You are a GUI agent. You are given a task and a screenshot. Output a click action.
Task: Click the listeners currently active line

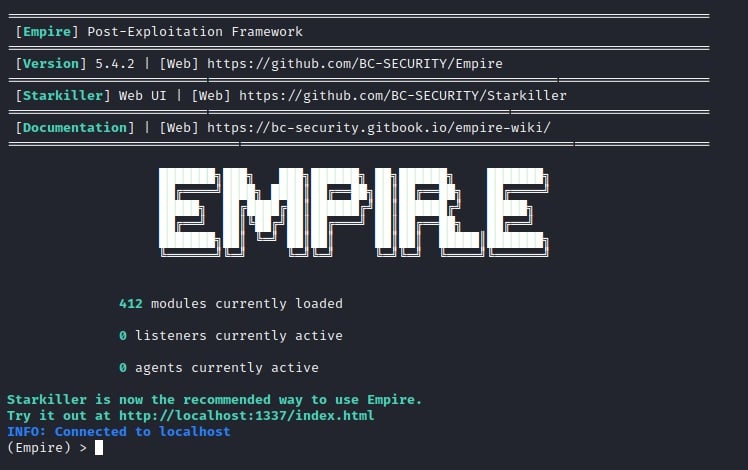pos(230,336)
